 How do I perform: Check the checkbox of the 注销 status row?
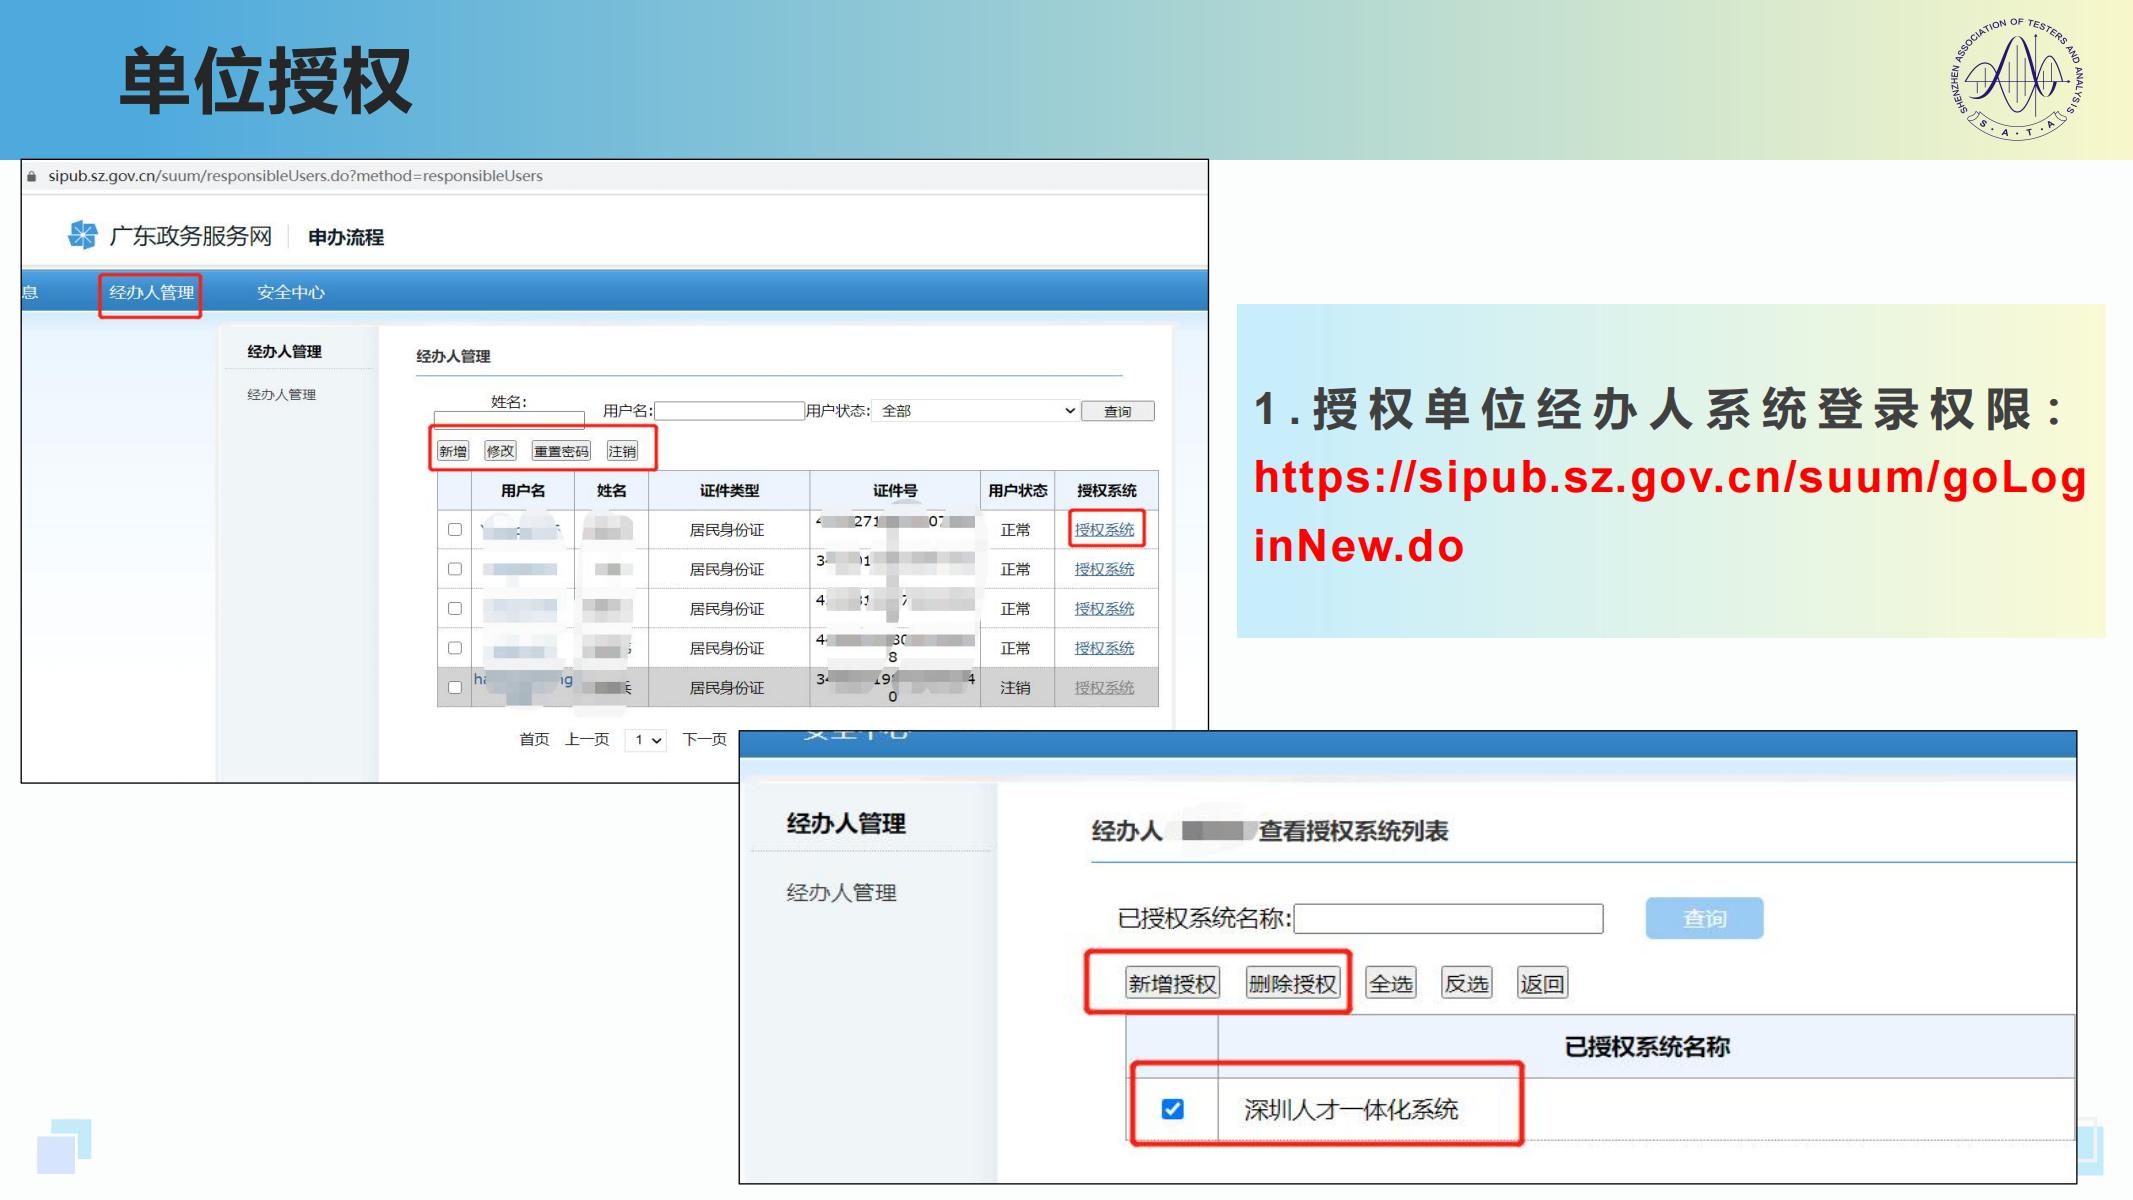(455, 687)
